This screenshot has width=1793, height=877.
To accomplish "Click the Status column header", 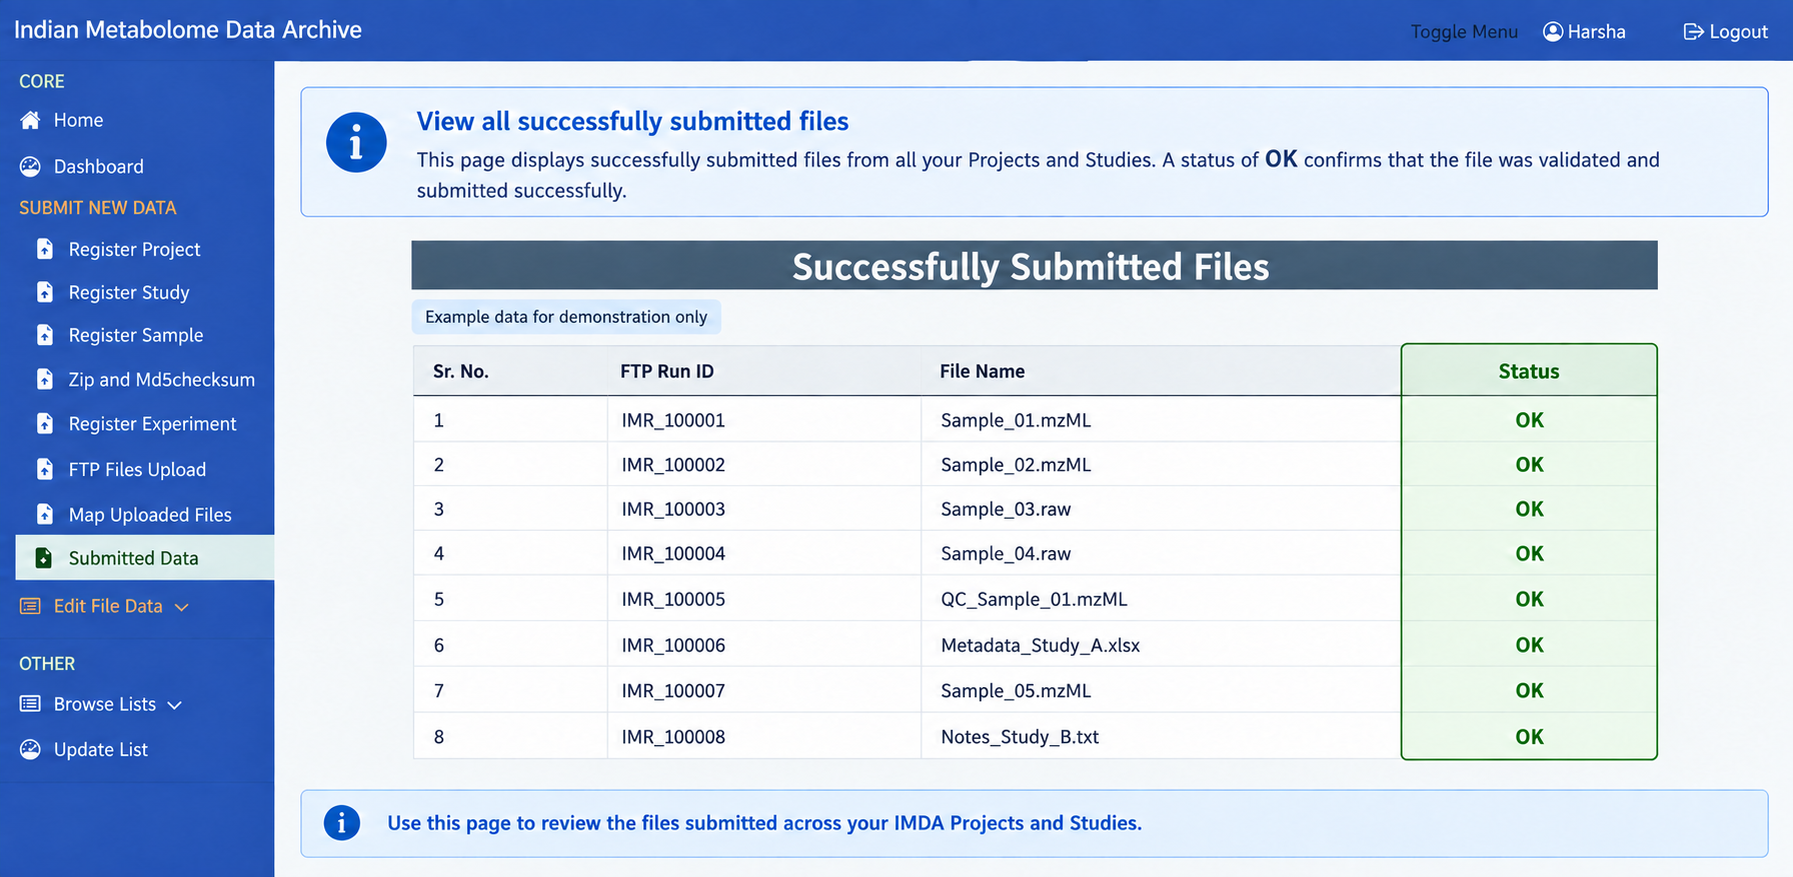I will point(1529,371).
